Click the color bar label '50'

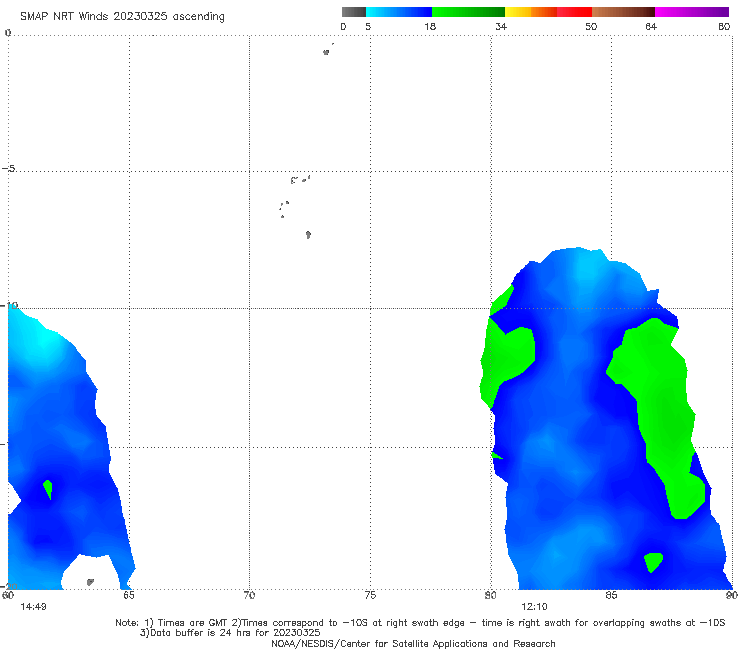point(591,26)
